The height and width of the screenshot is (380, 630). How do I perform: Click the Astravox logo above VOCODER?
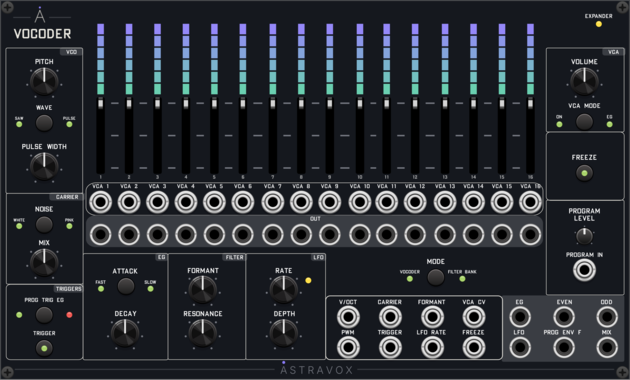click(x=40, y=15)
